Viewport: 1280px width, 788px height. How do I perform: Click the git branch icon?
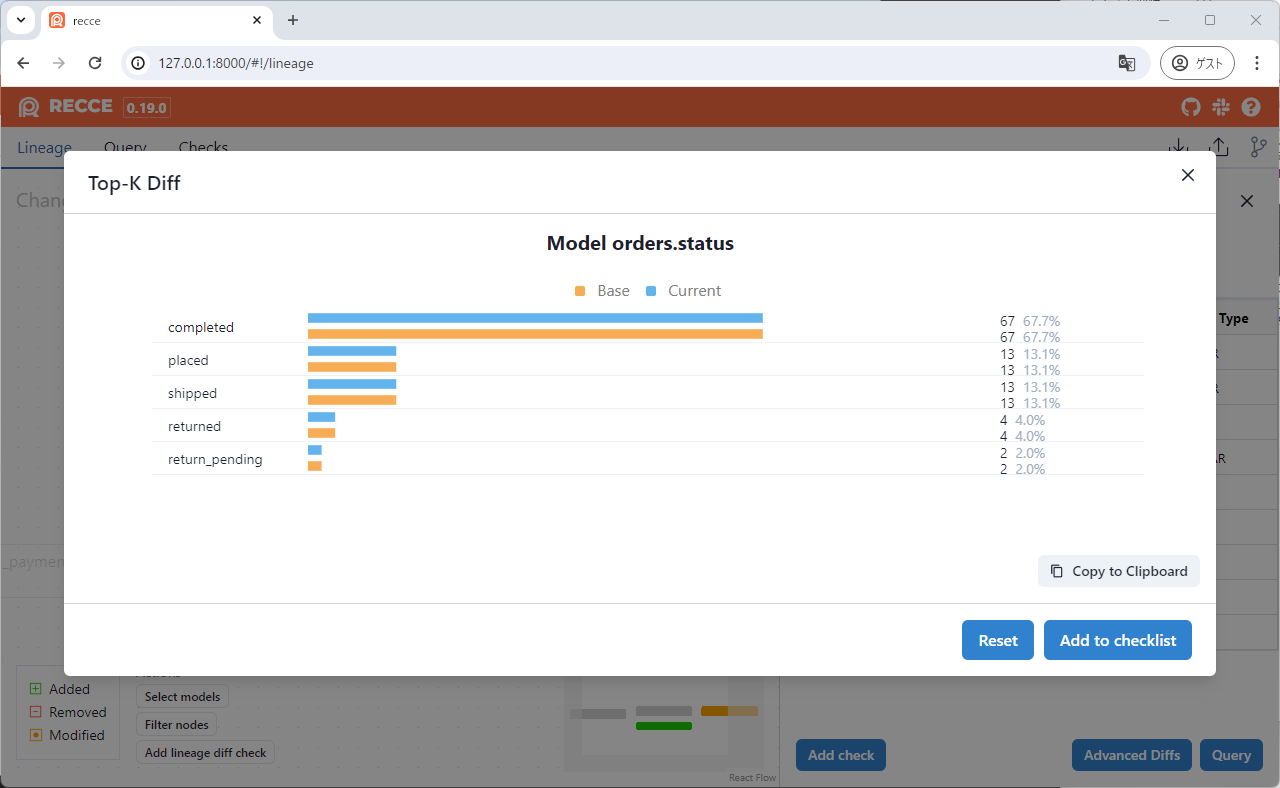click(1259, 147)
